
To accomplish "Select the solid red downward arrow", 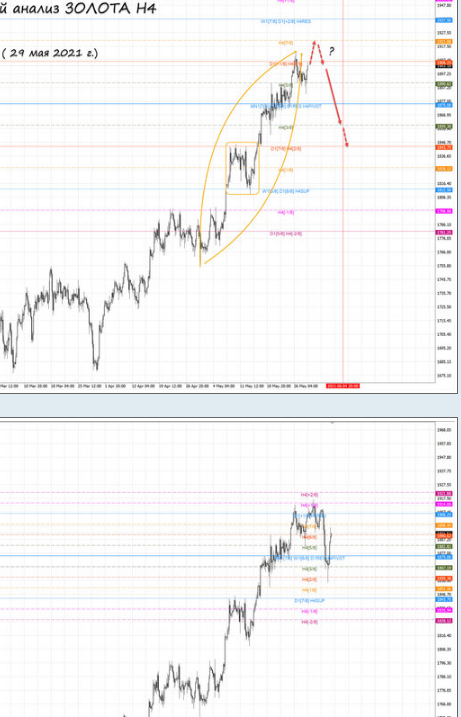I will pyautogui.click(x=332, y=95).
